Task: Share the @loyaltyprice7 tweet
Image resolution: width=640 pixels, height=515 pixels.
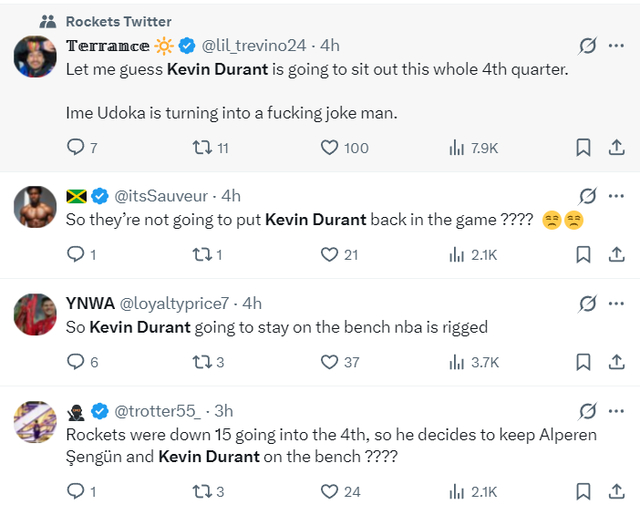Action: tap(616, 362)
